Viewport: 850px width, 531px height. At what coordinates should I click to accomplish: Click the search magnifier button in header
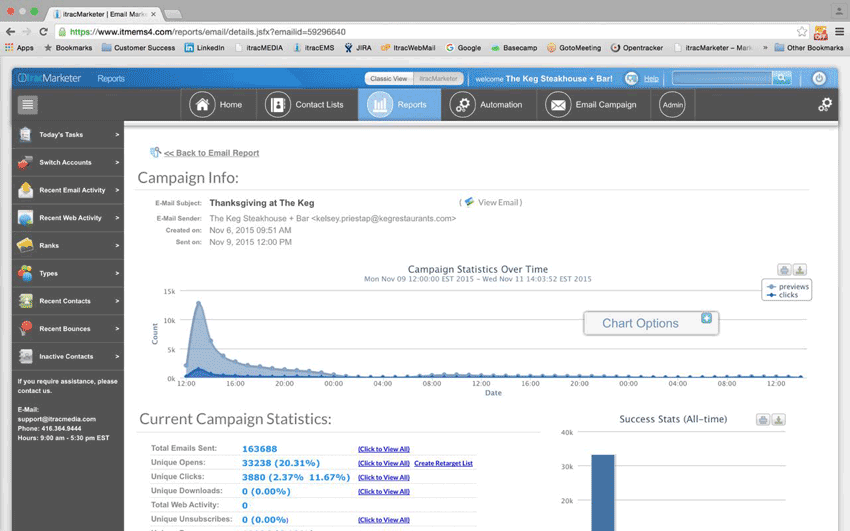pos(781,78)
